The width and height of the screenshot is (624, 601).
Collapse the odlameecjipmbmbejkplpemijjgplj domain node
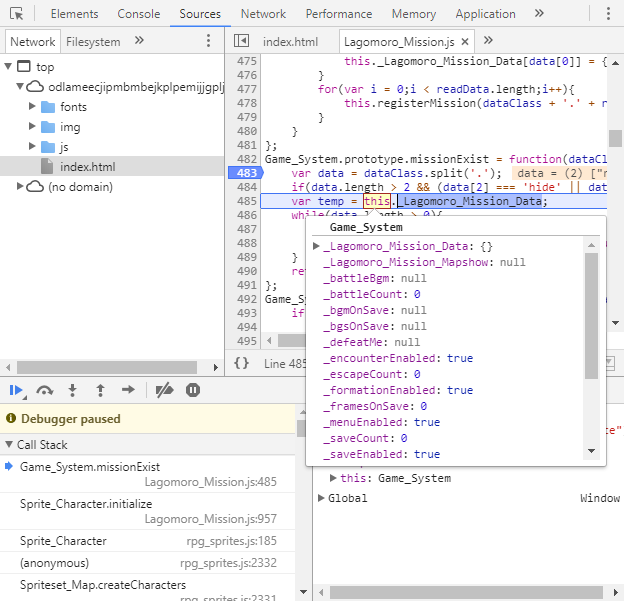[20, 86]
